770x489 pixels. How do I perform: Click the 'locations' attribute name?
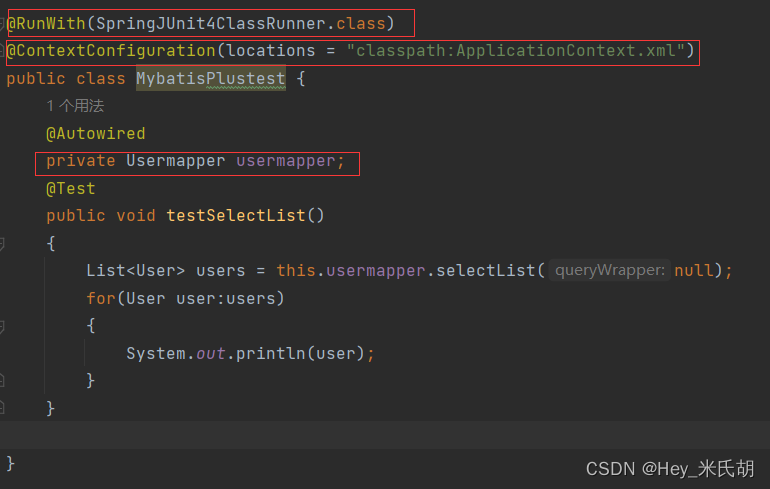[271, 51]
